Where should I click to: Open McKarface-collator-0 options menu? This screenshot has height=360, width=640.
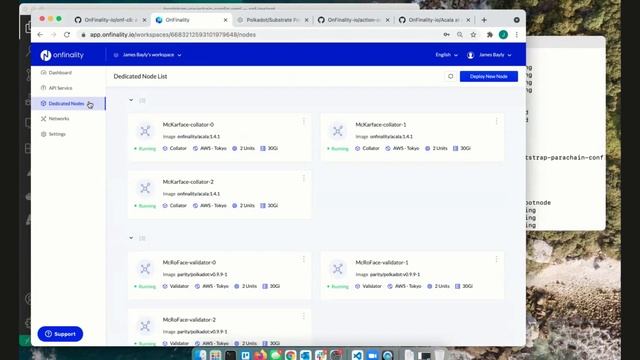click(x=304, y=121)
